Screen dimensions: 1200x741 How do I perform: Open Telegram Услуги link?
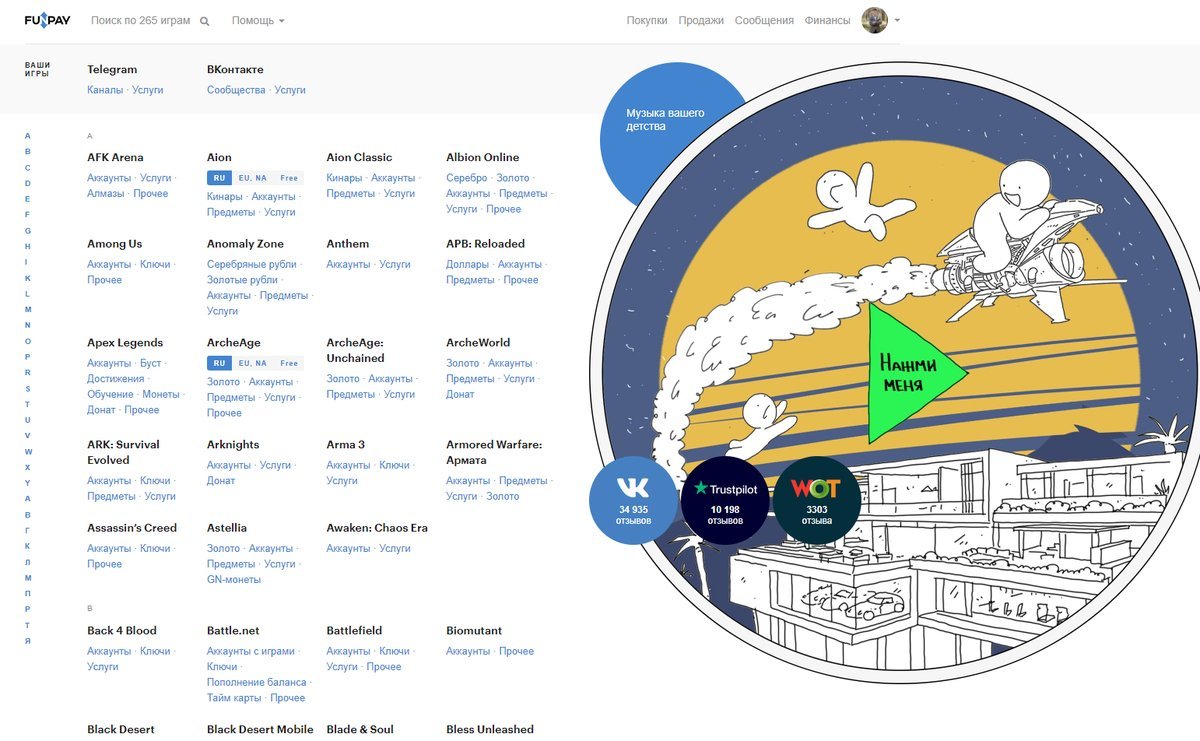click(x=147, y=90)
